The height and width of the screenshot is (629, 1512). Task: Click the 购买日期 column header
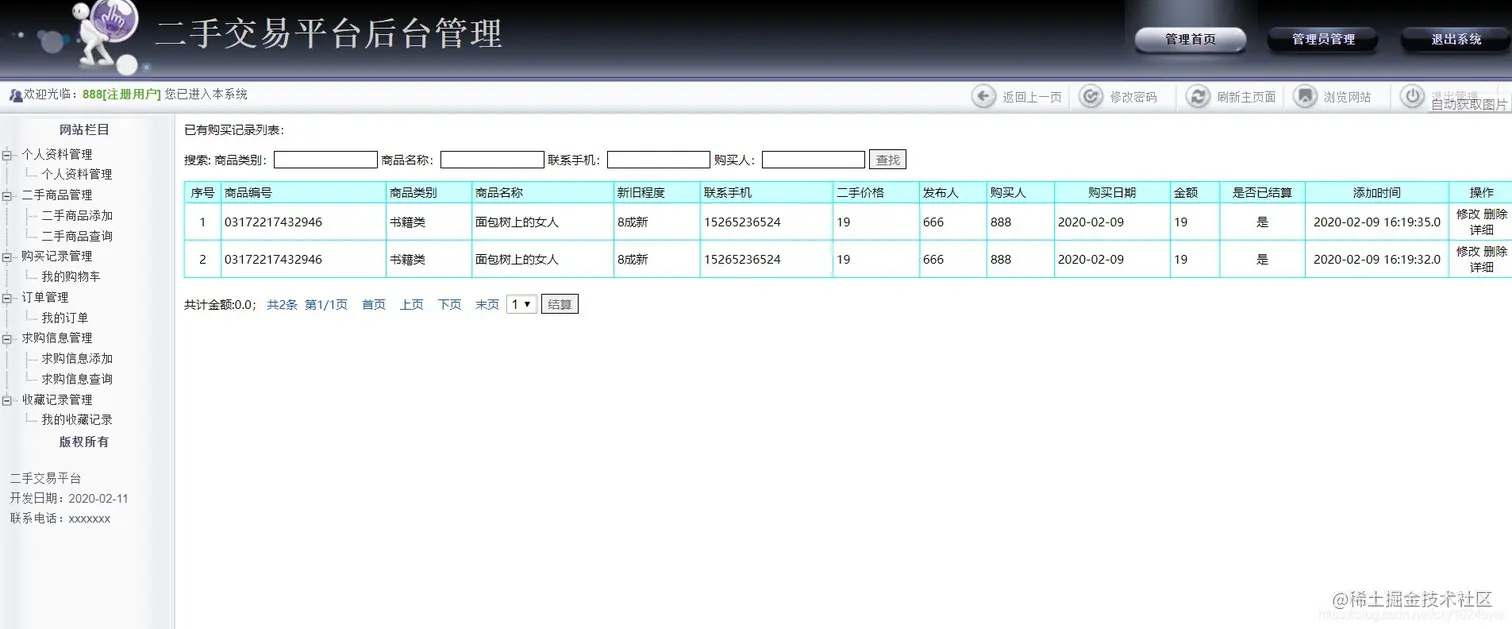(1112, 192)
